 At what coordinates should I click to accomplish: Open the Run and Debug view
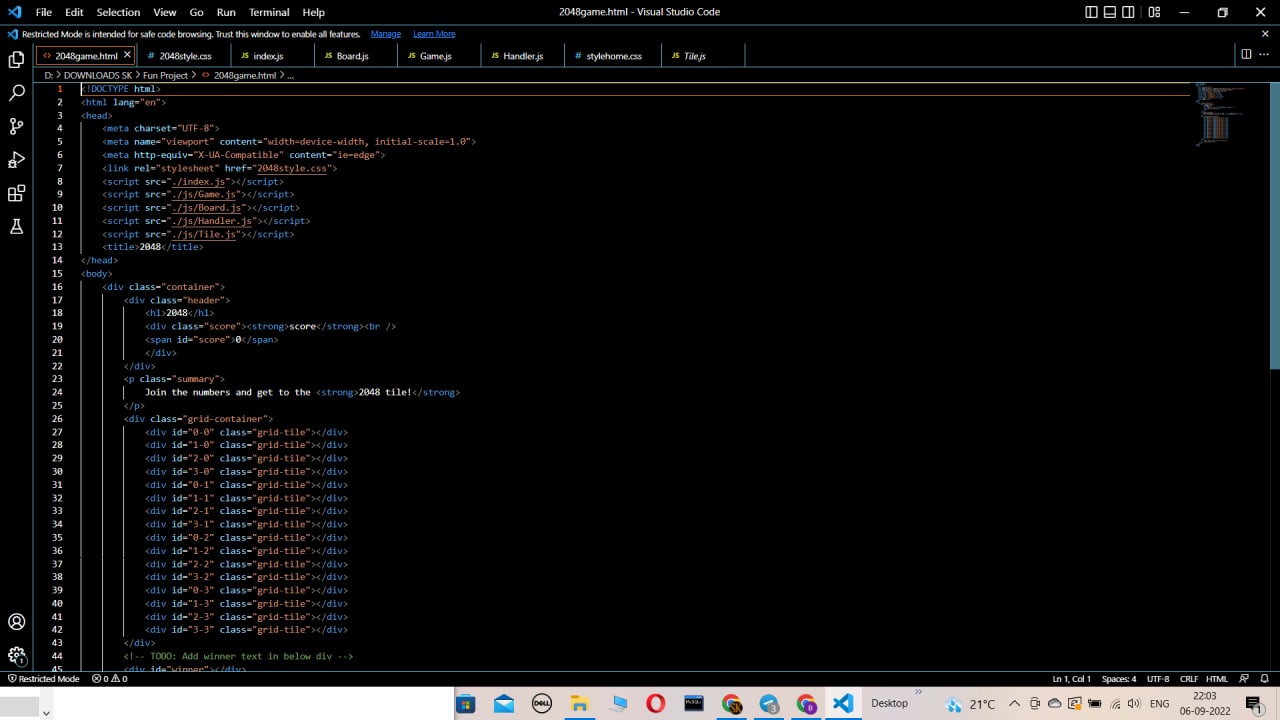click(x=16, y=160)
